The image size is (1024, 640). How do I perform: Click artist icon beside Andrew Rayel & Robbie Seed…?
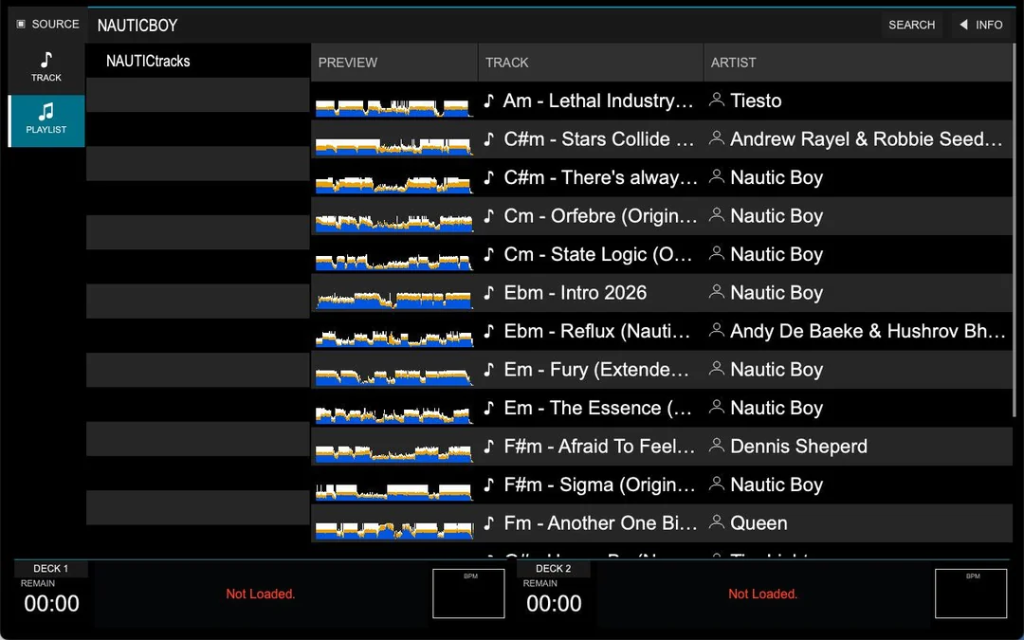[x=716, y=138]
